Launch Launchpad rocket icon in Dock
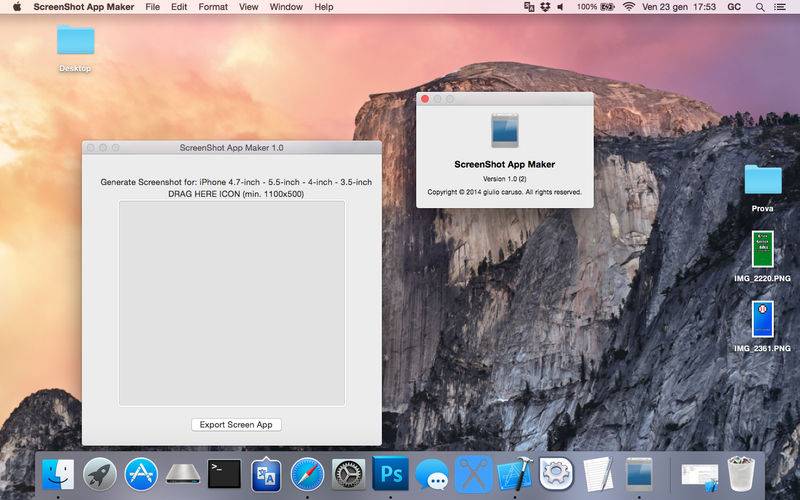 [x=99, y=474]
